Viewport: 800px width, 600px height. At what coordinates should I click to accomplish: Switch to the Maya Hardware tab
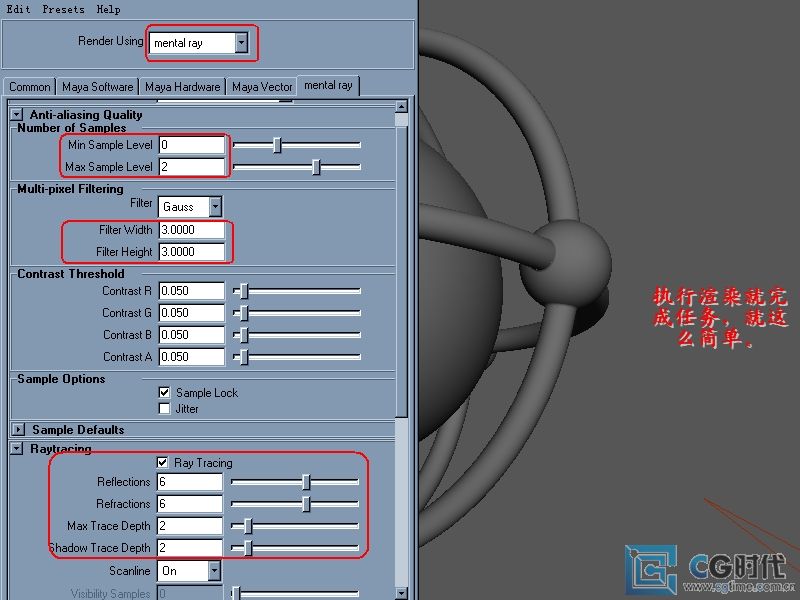click(183, 87)
